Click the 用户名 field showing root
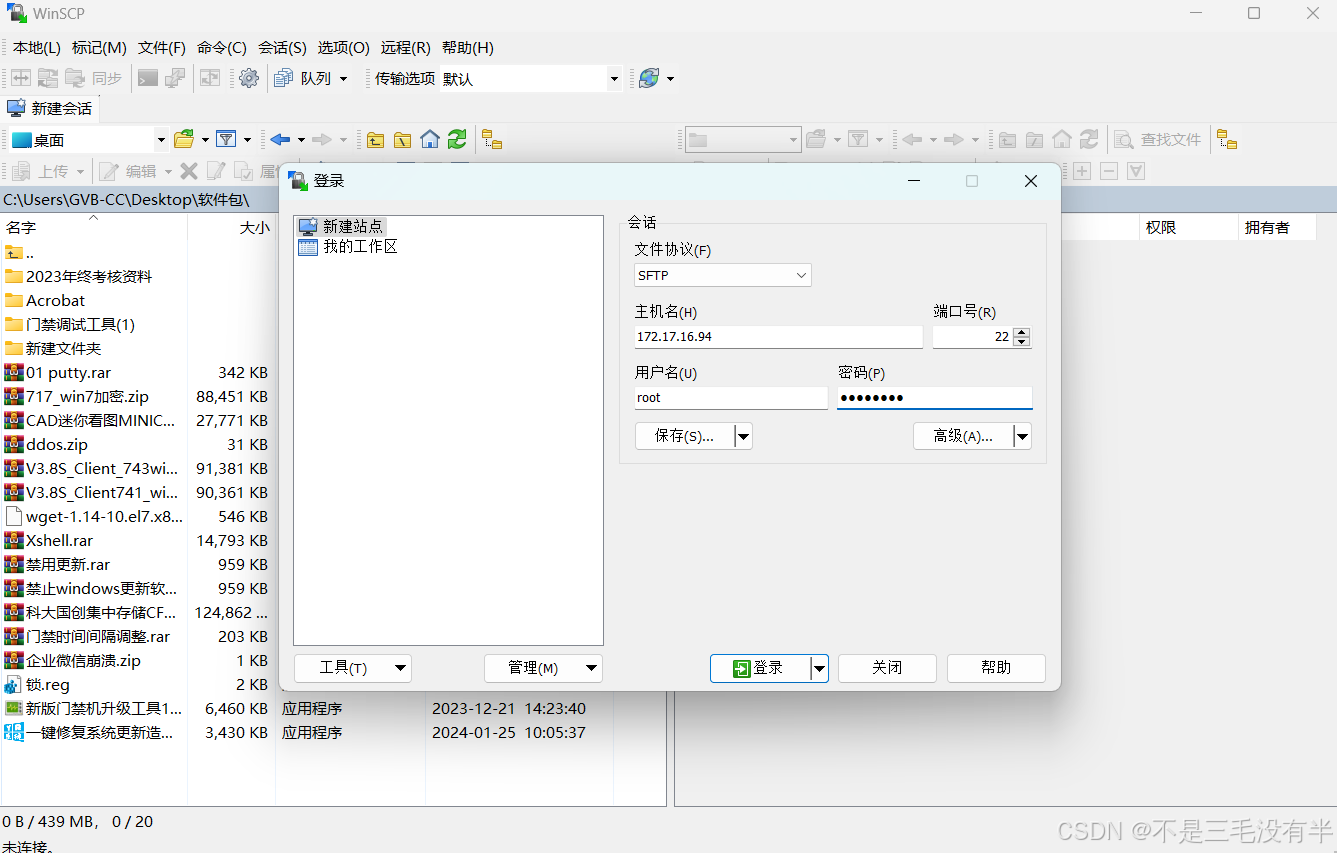Viewport: 1337px width, 853px height. click(731, 397)
